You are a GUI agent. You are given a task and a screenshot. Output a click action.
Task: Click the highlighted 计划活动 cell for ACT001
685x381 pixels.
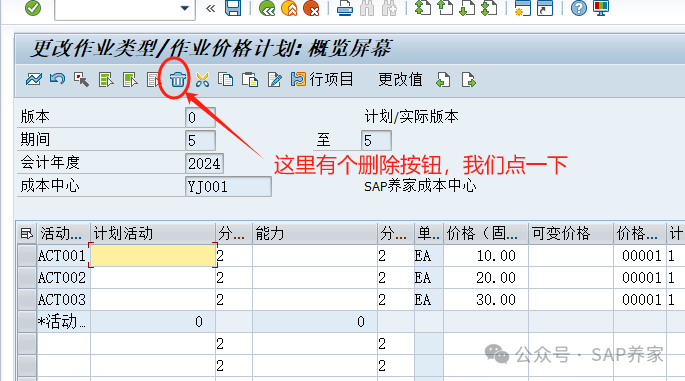[x=152, y=256]
